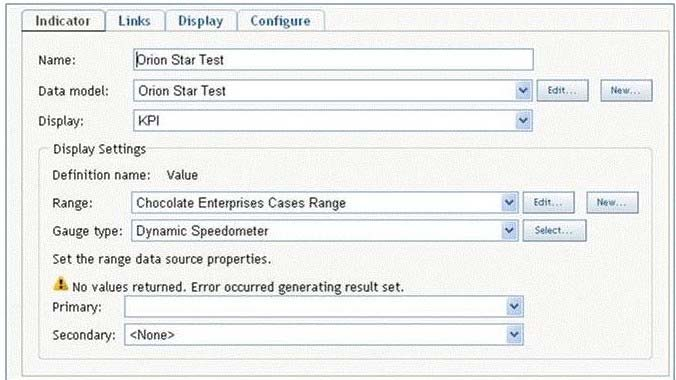Image resolution: width=676 pixels, height=380 pixels.
Task: Open the Range dropdown arrow
Action: 509,203
